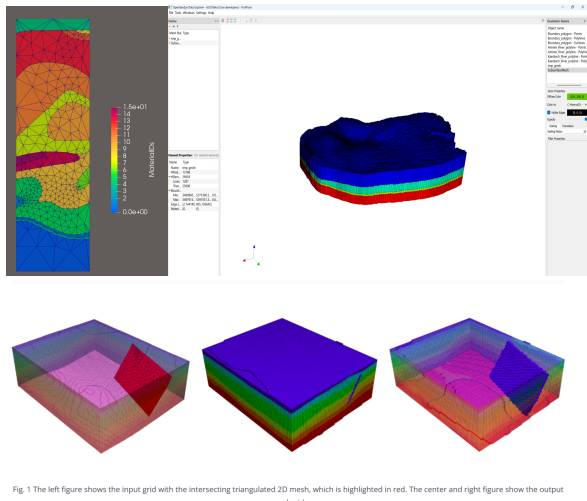The width and height of the screenshot is (587, 501).
Task: Select Kaesbach_River_polyline - Points entry
Action: (567, 57)
